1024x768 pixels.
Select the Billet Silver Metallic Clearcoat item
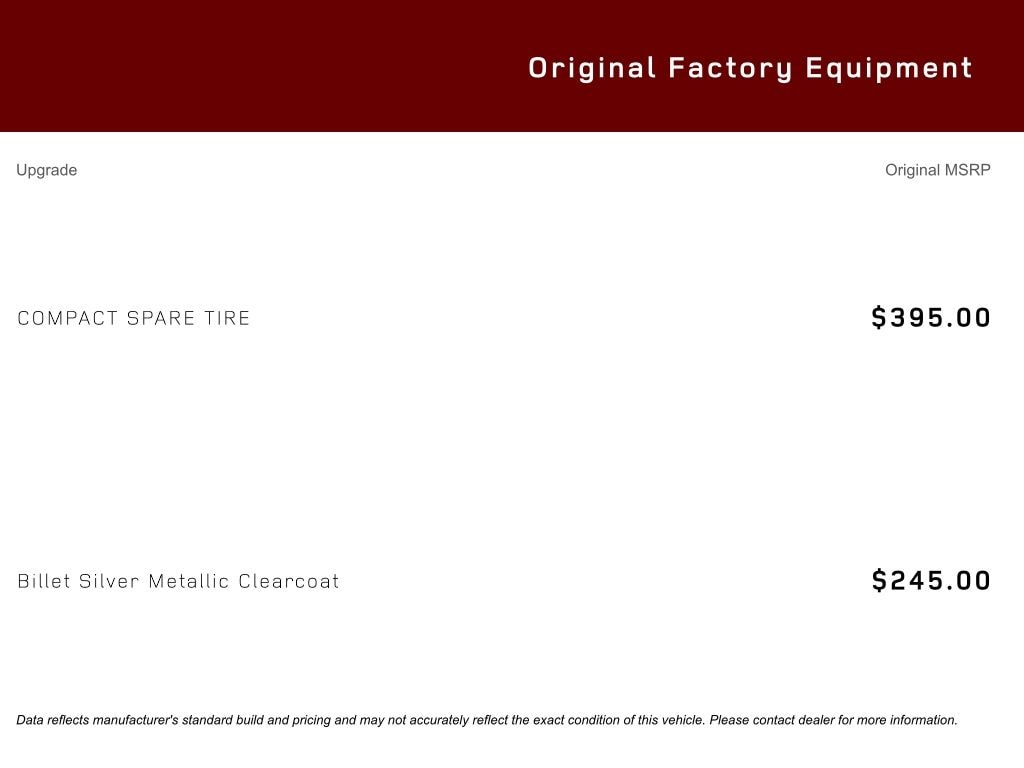coord(178,581)
